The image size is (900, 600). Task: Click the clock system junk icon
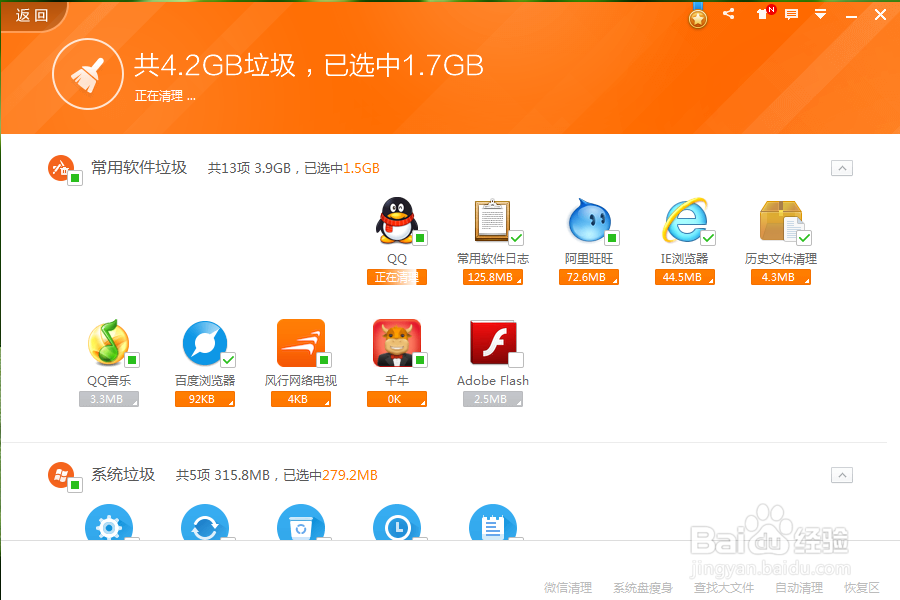click(397, 523)
